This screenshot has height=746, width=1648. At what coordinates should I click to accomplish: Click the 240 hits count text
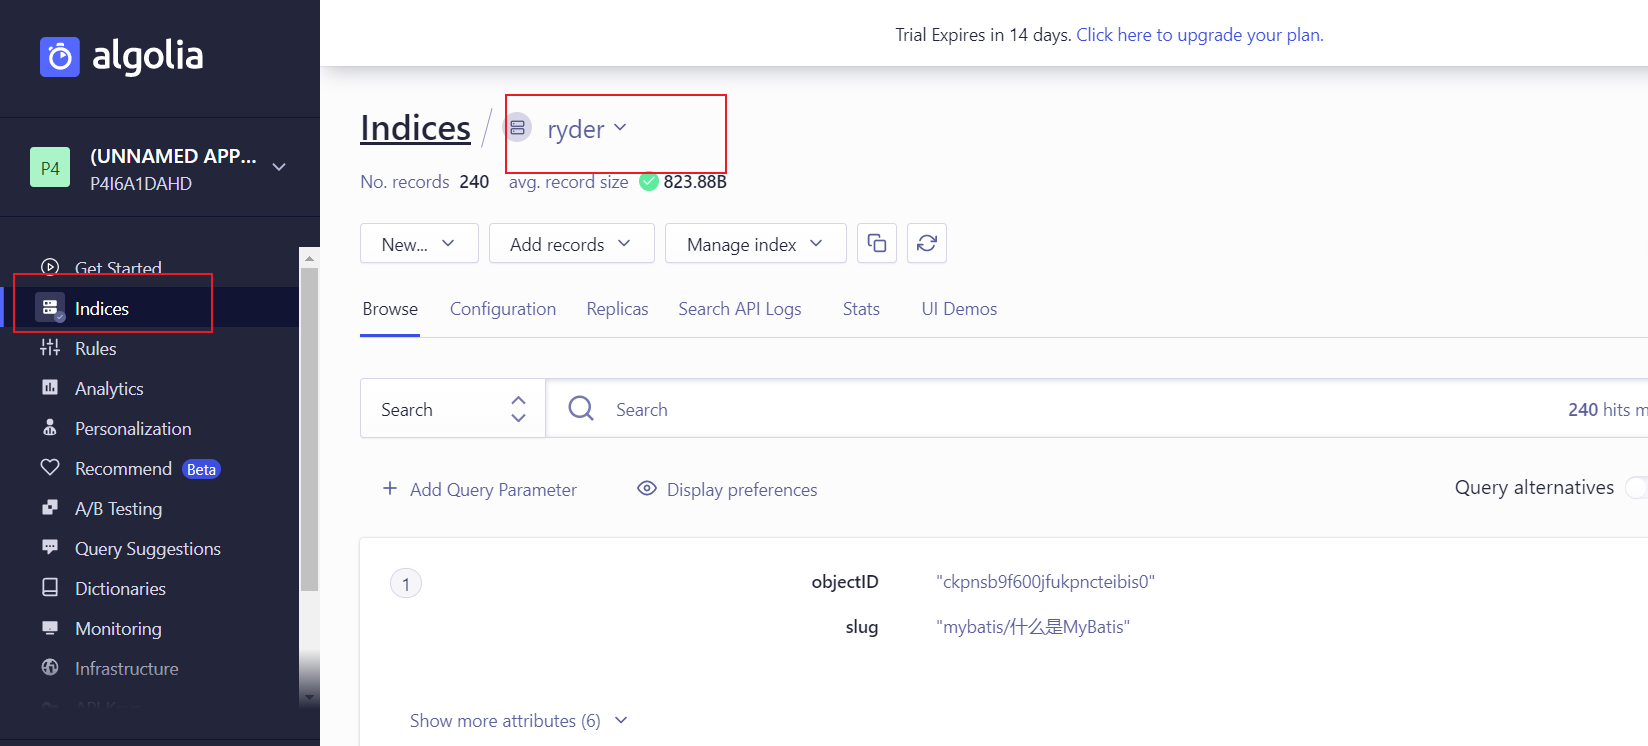1607,409
